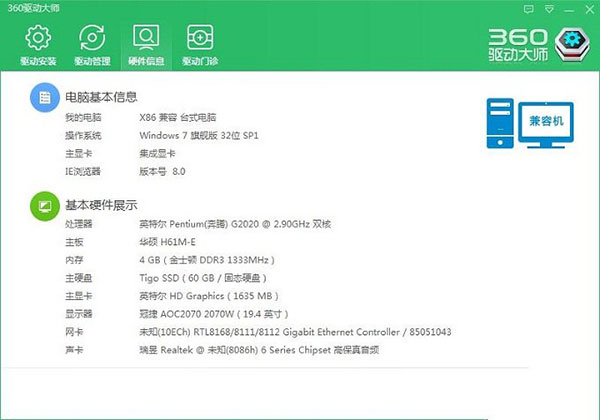Click the 360驱动大师 window title text
The width and height of the screenshot is (600, 420).
pyautogui.click(x=34, y=8)
